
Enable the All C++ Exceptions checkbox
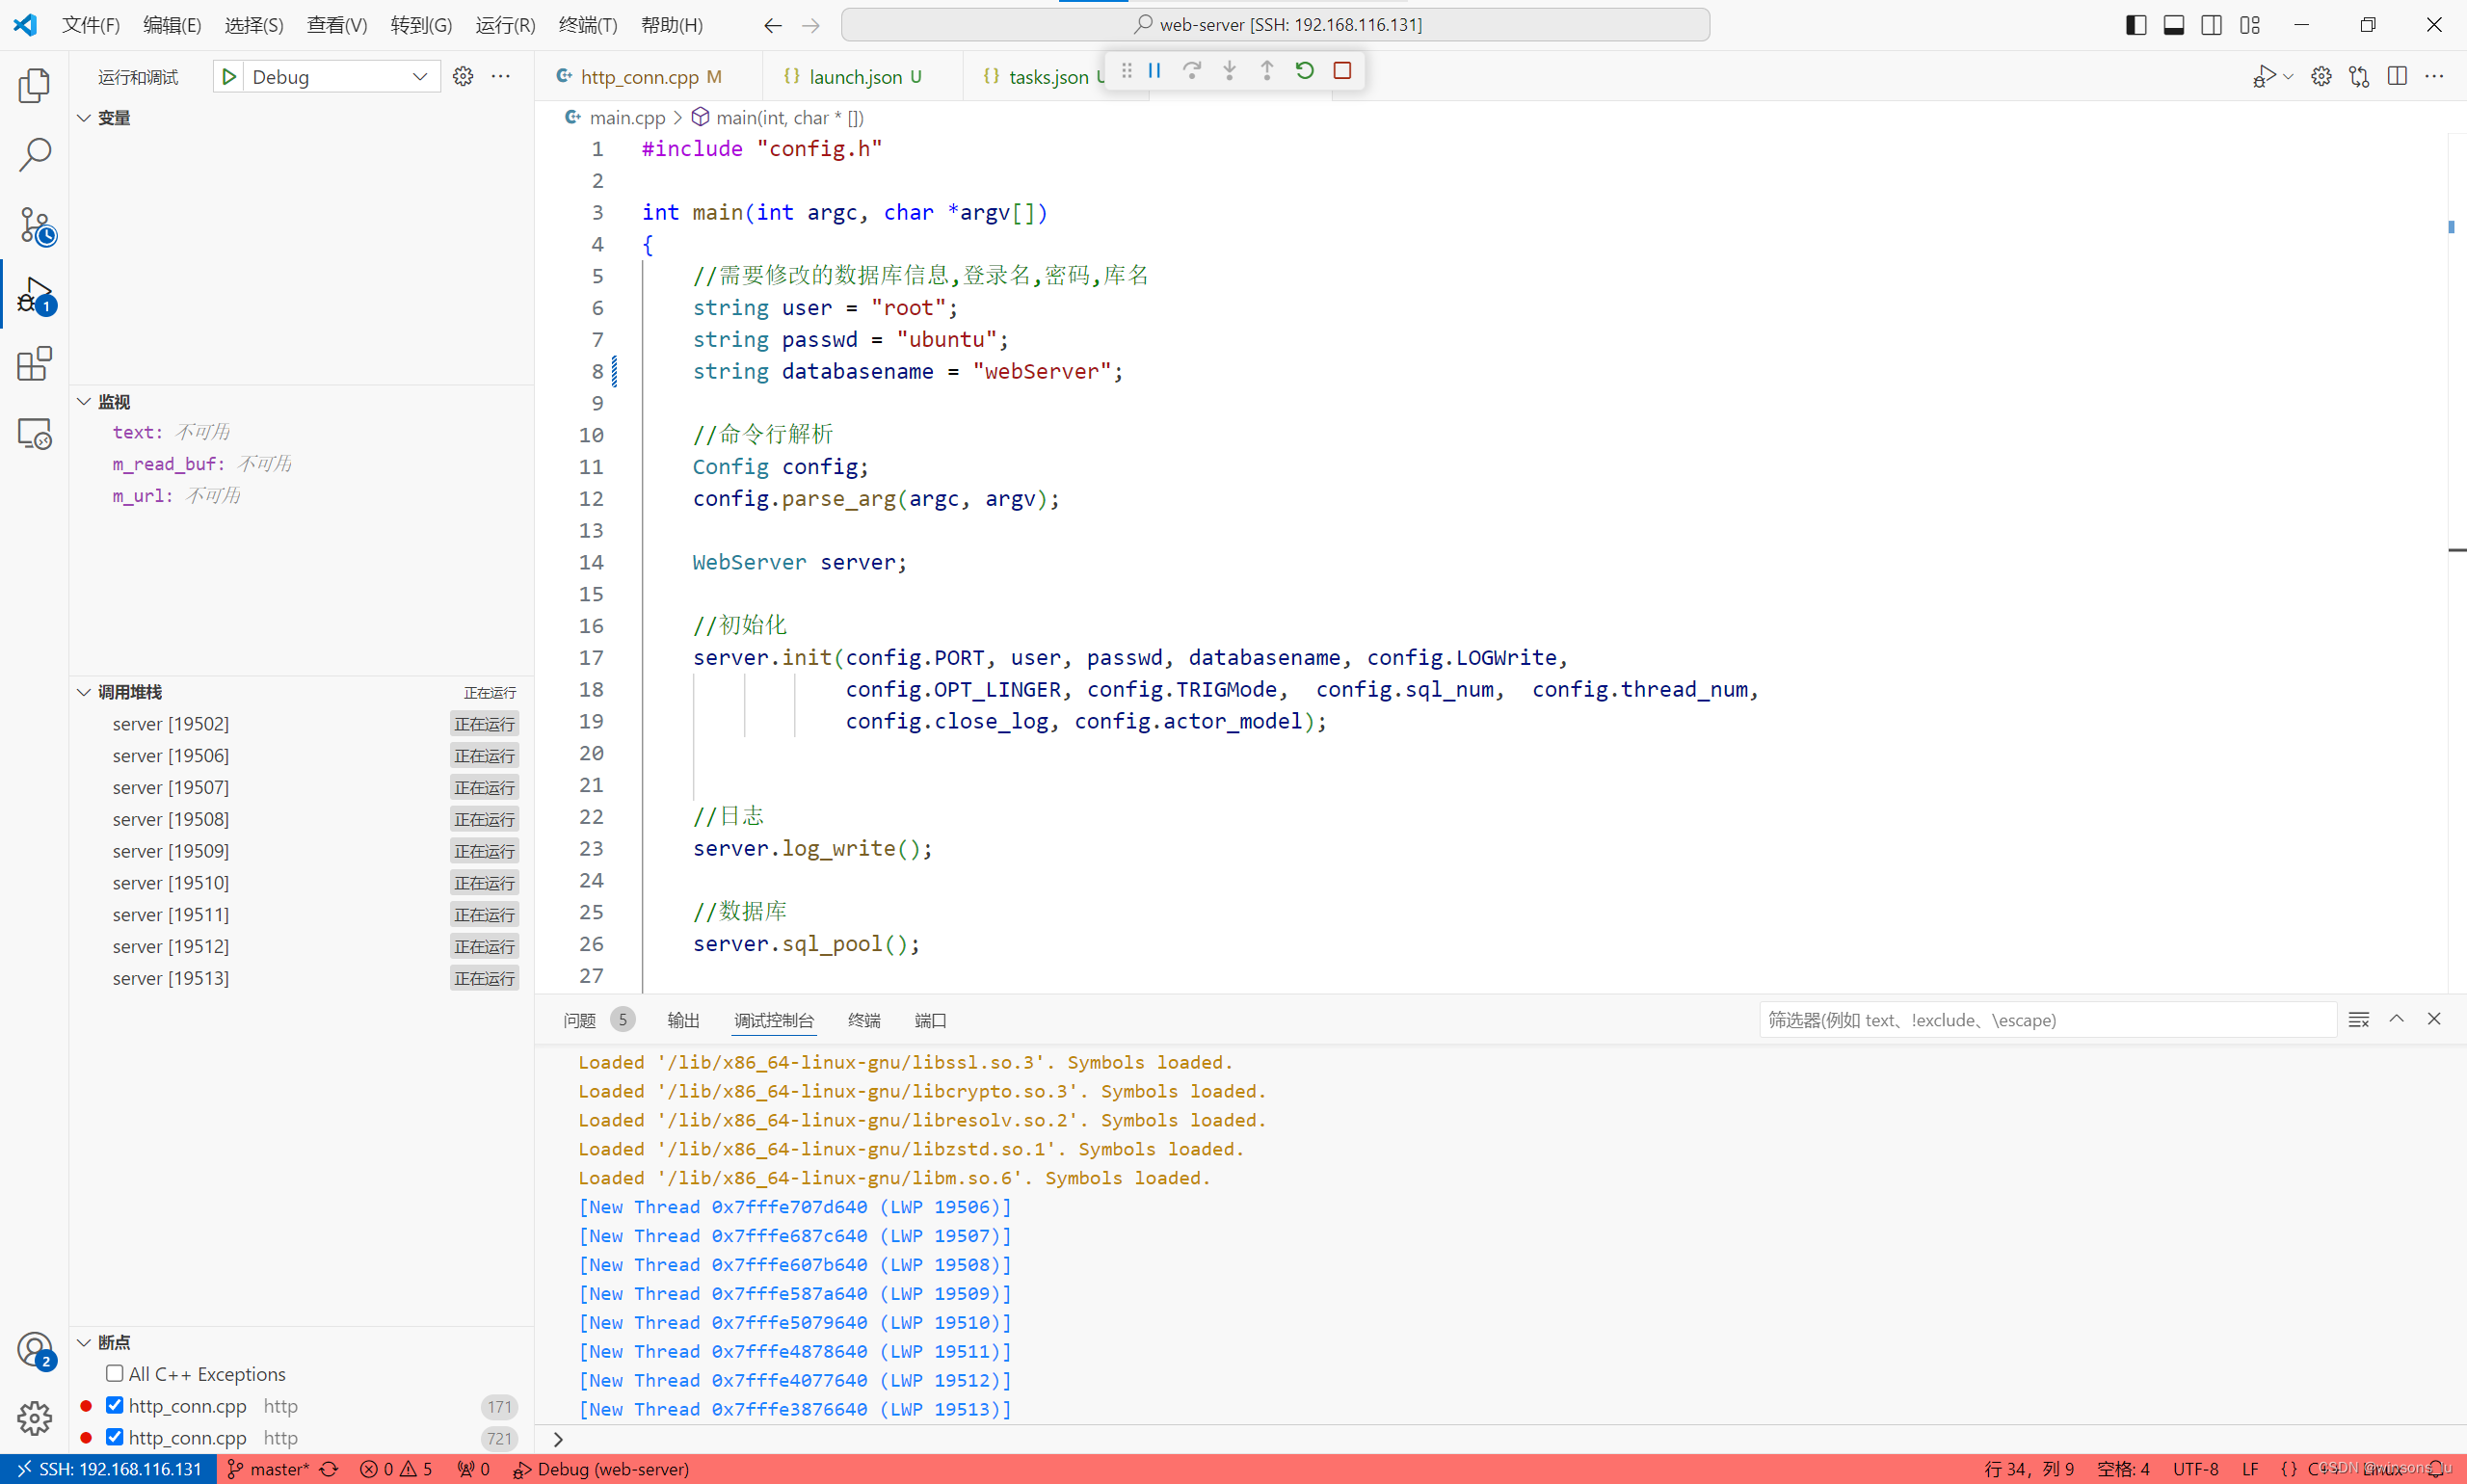tap(114, 1373)
